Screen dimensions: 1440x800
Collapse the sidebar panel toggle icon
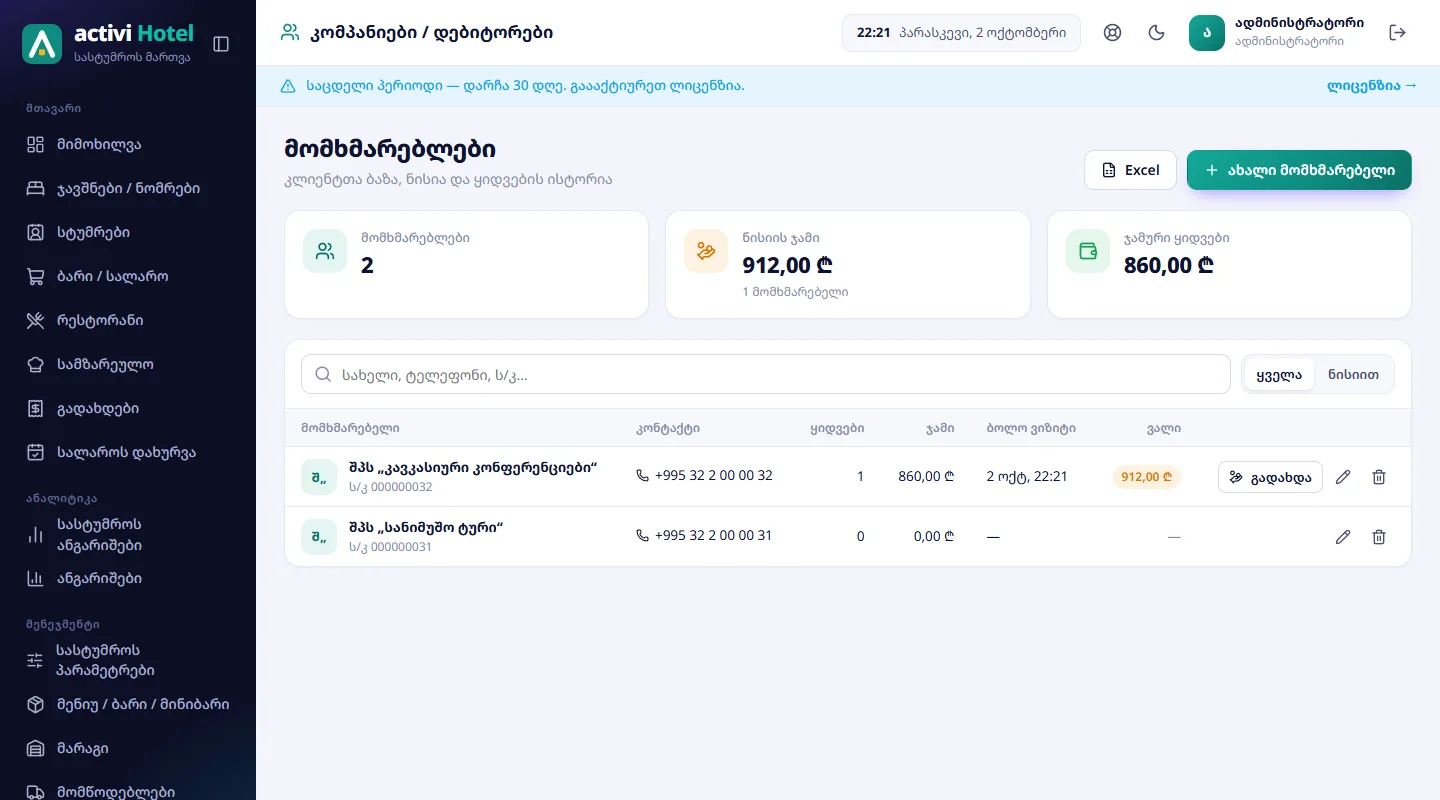[222, 44]
